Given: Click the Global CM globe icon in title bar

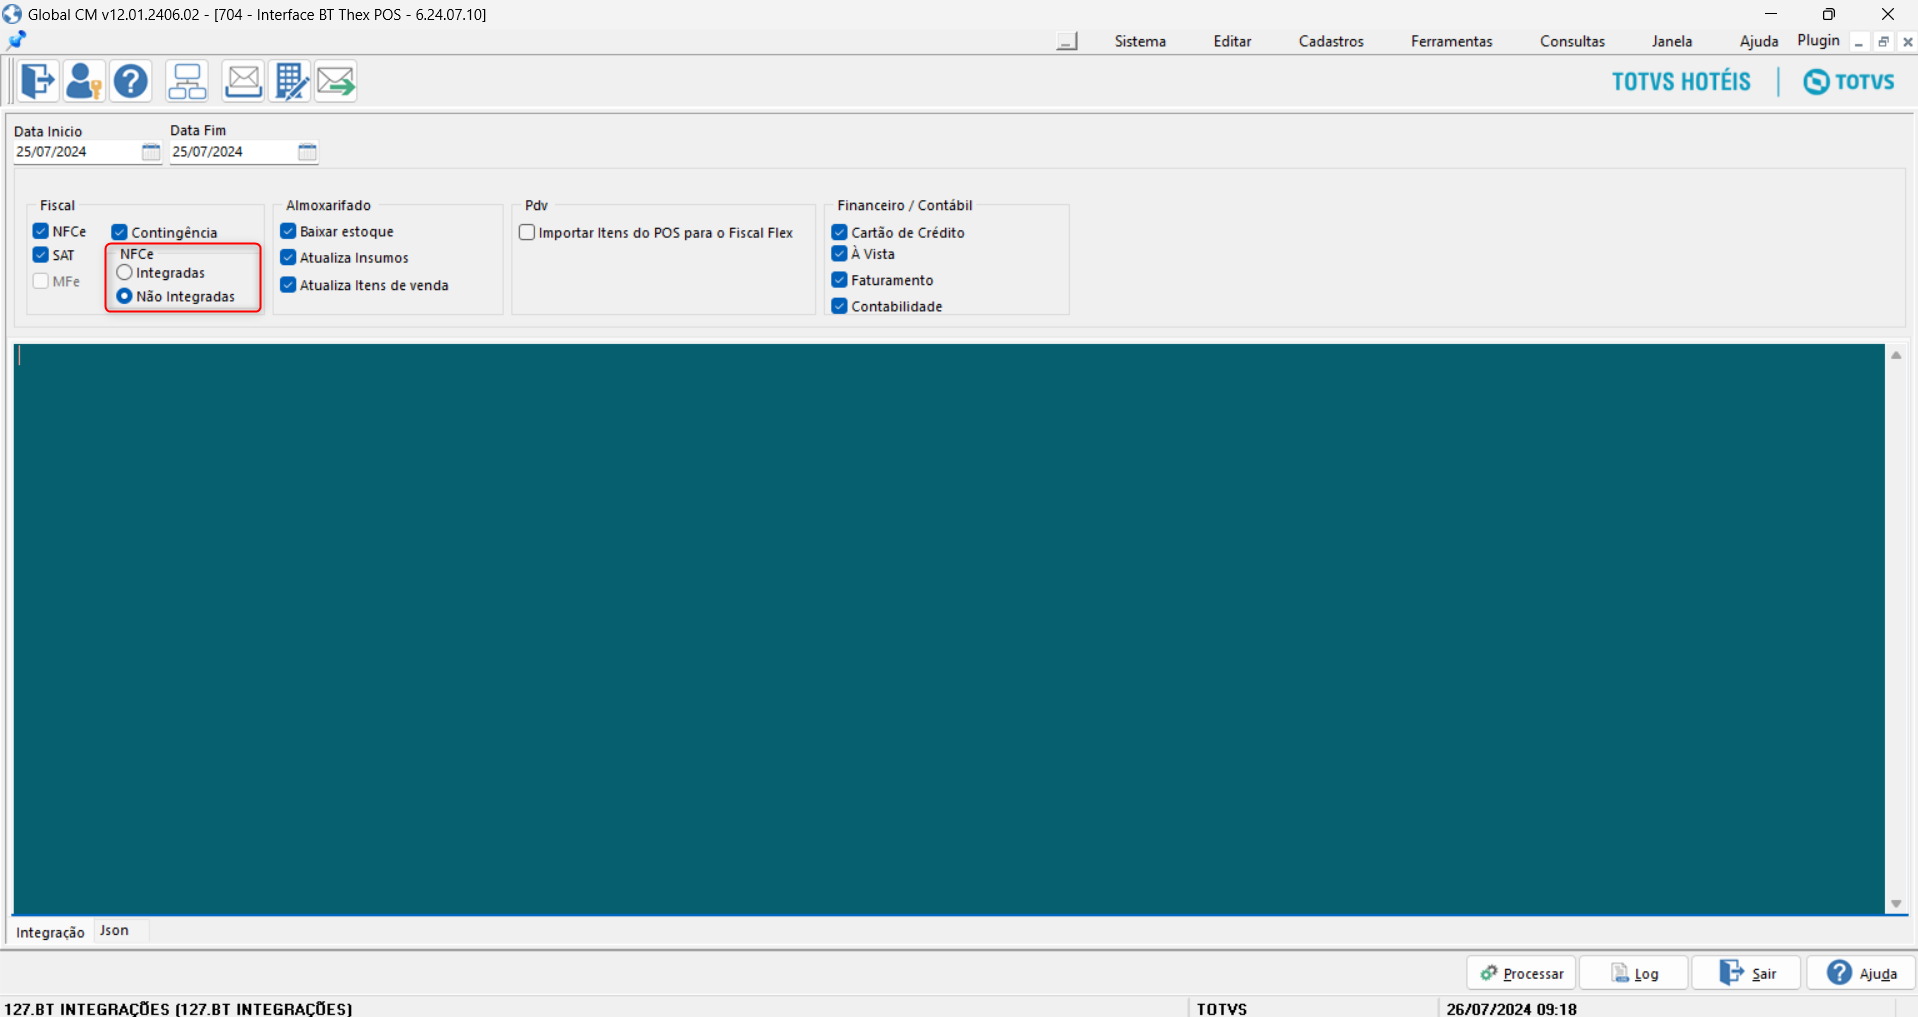Looking at the screenshot, I should point(12,14).
